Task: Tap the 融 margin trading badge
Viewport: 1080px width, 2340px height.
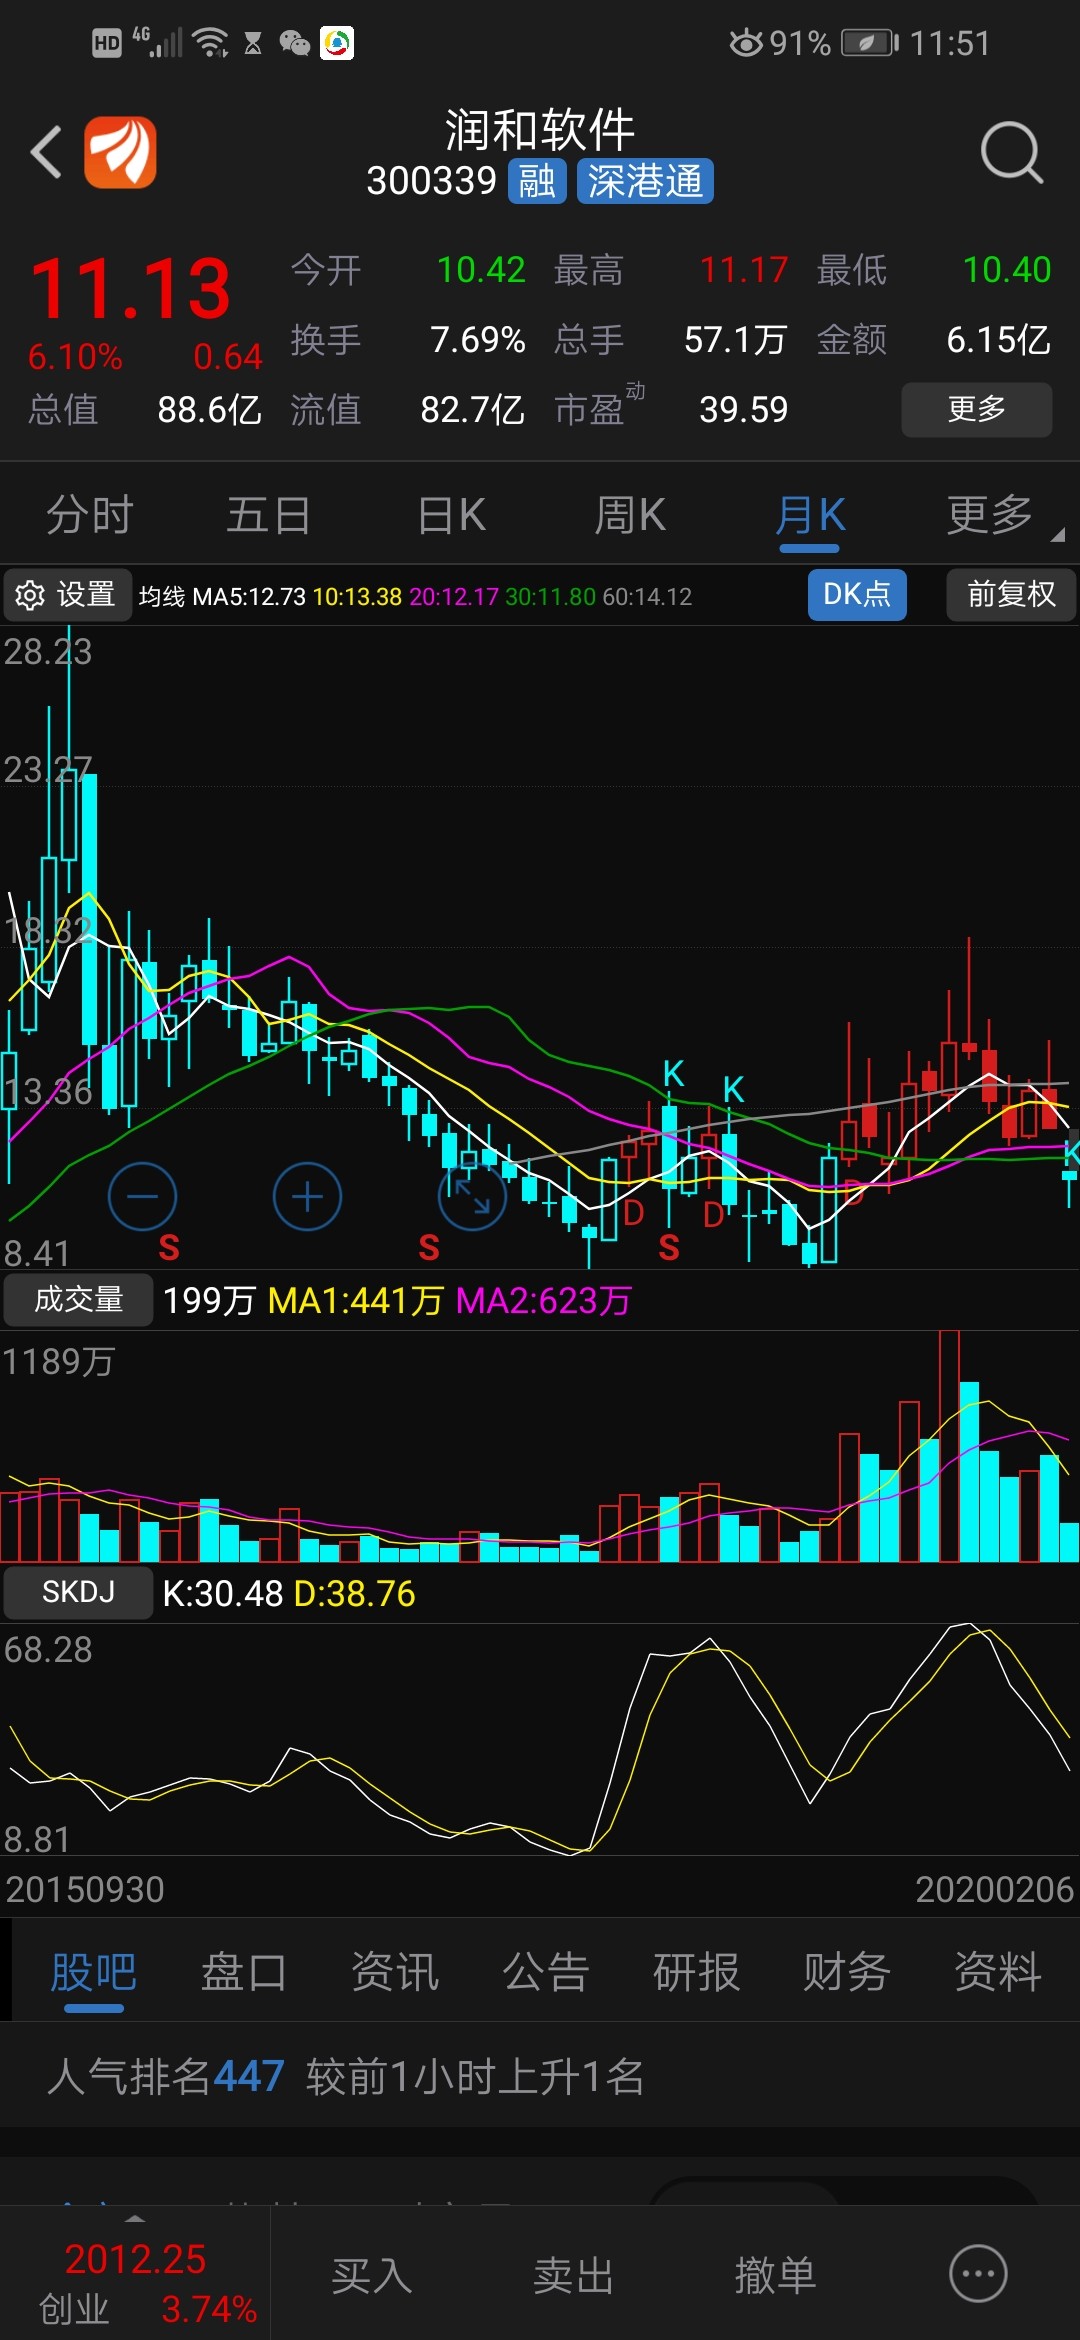Action: point(537,181)
